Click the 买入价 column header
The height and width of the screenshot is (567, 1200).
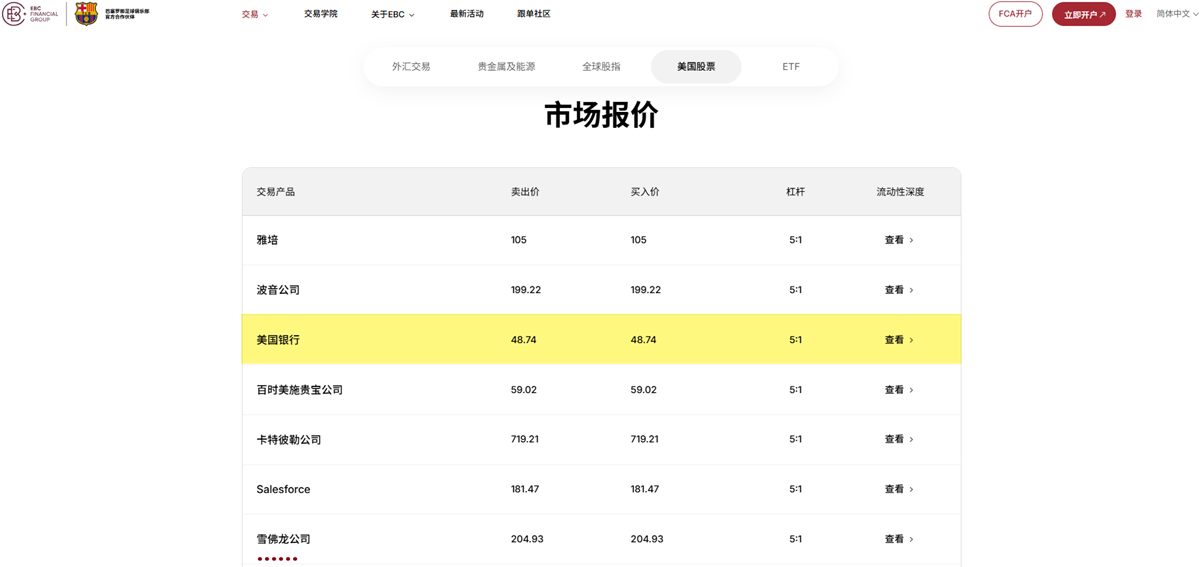point(645,192)
